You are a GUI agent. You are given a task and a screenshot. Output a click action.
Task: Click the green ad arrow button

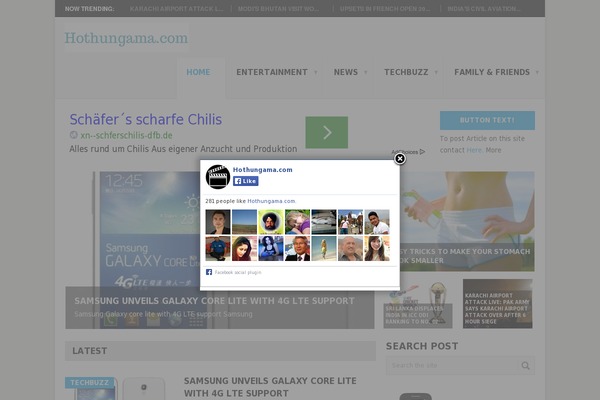(x=326, y=132)
